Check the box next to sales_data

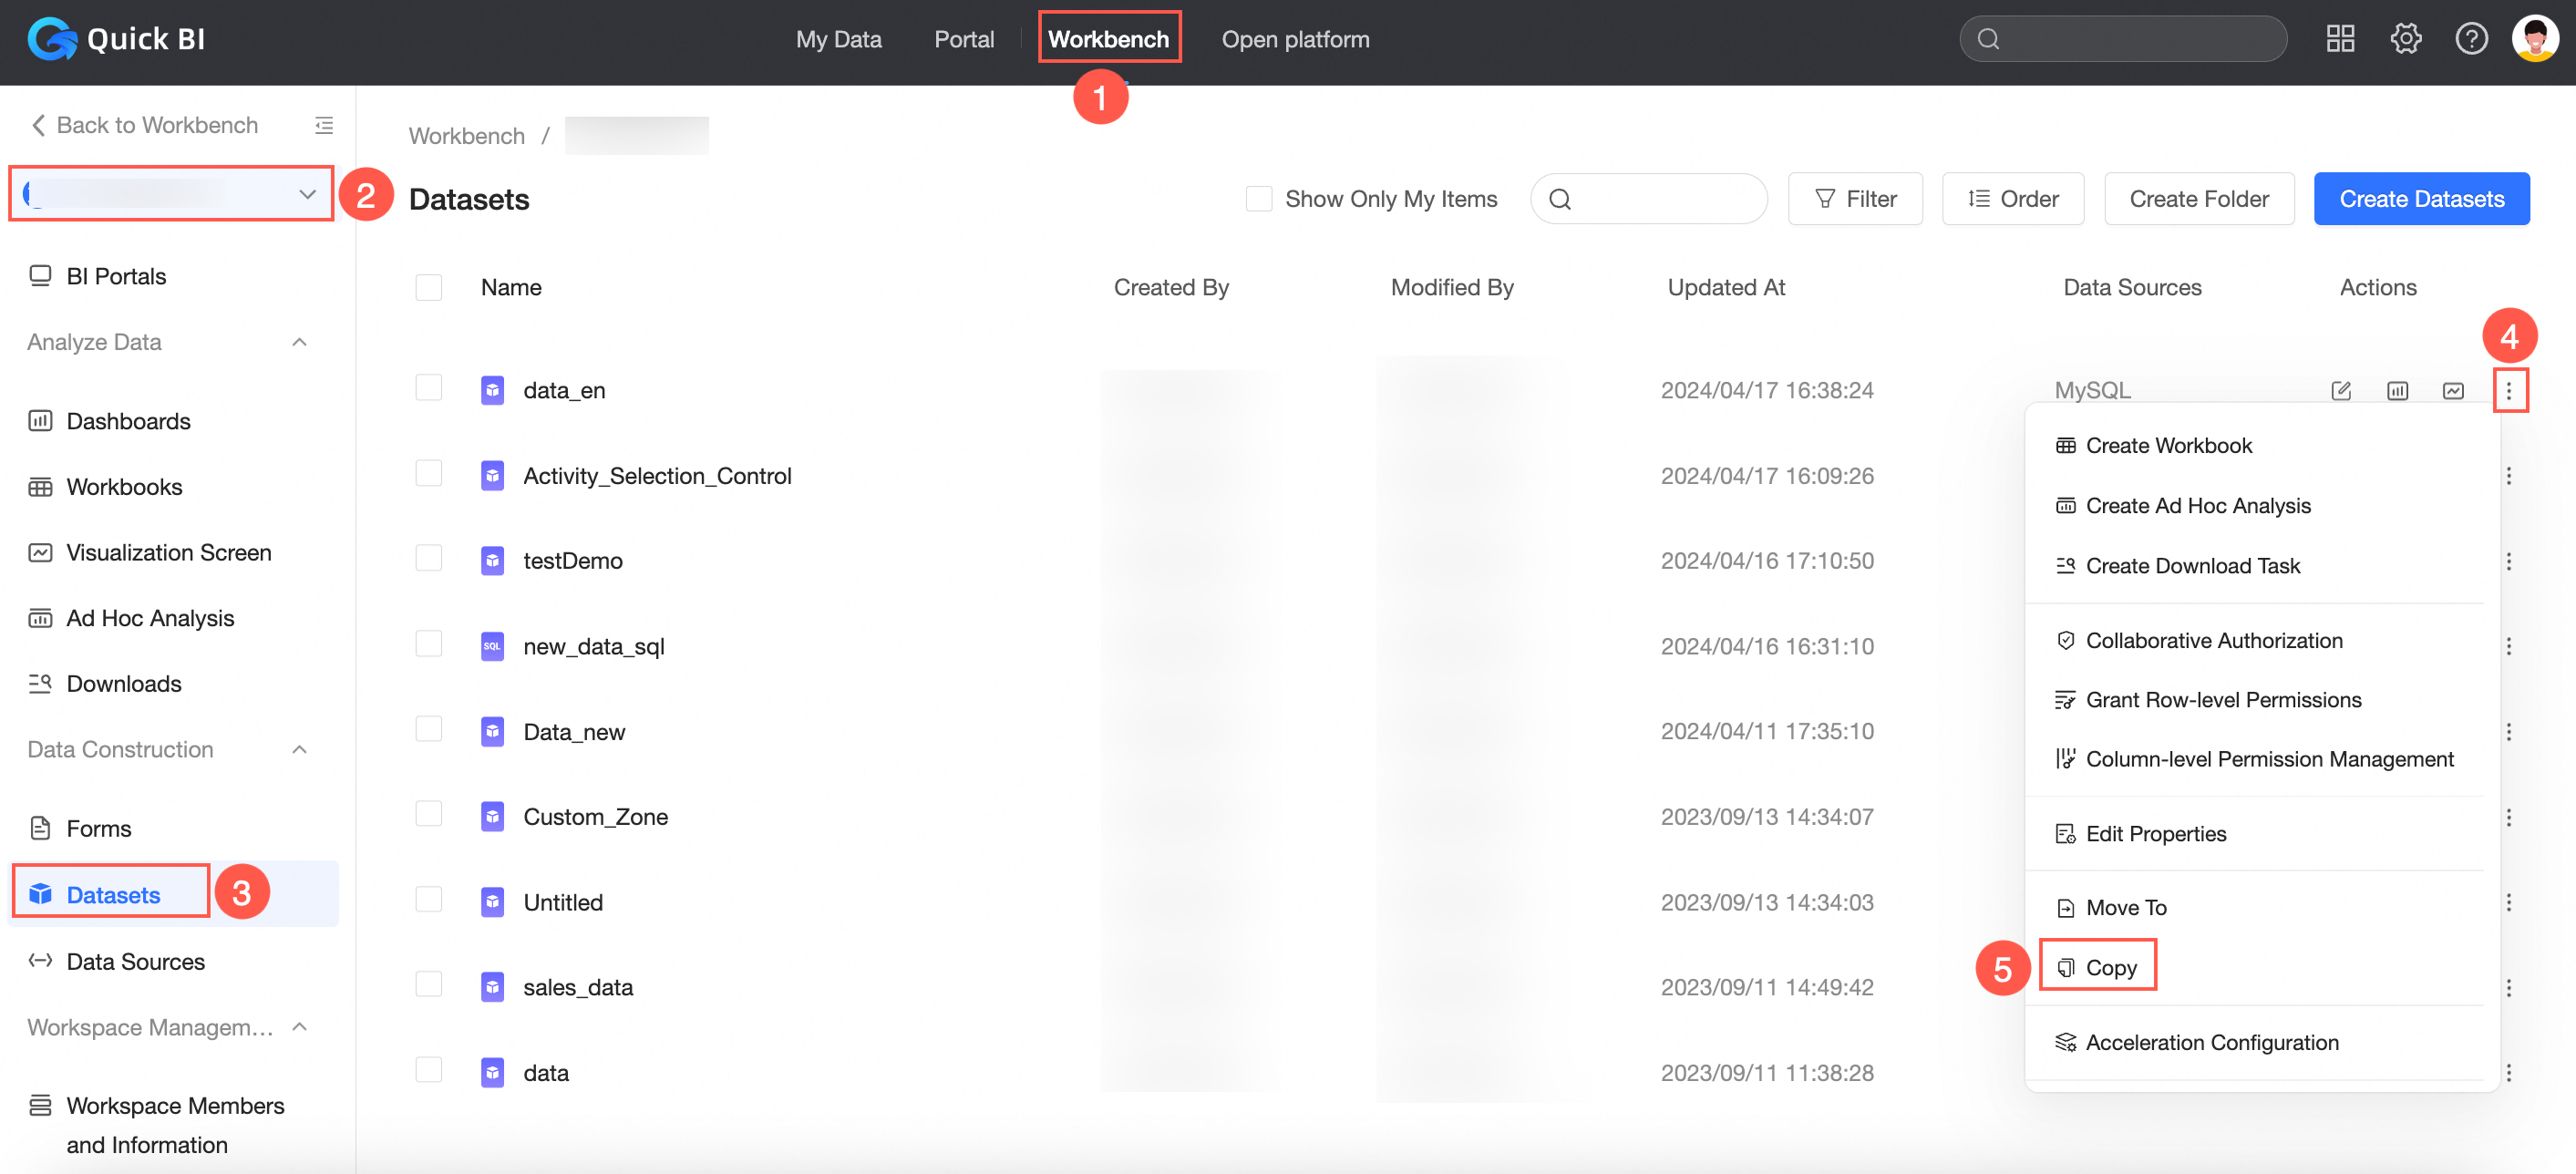(429, 986)
